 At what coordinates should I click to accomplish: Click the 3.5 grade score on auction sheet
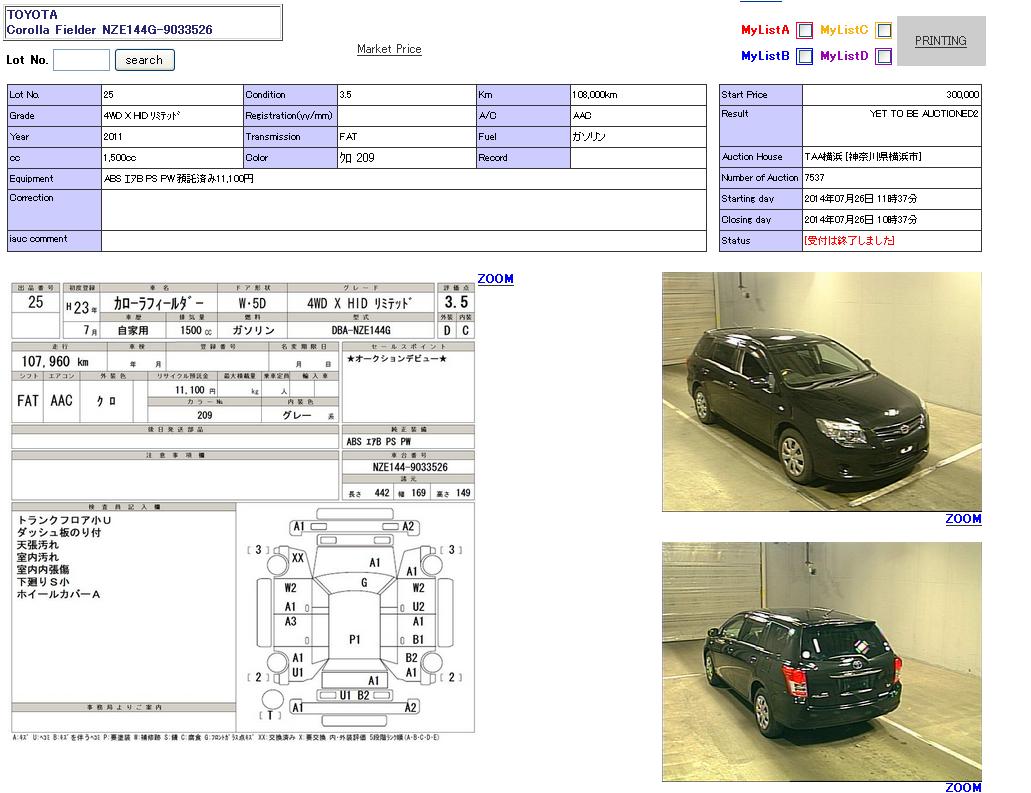(x=456, y=302)
